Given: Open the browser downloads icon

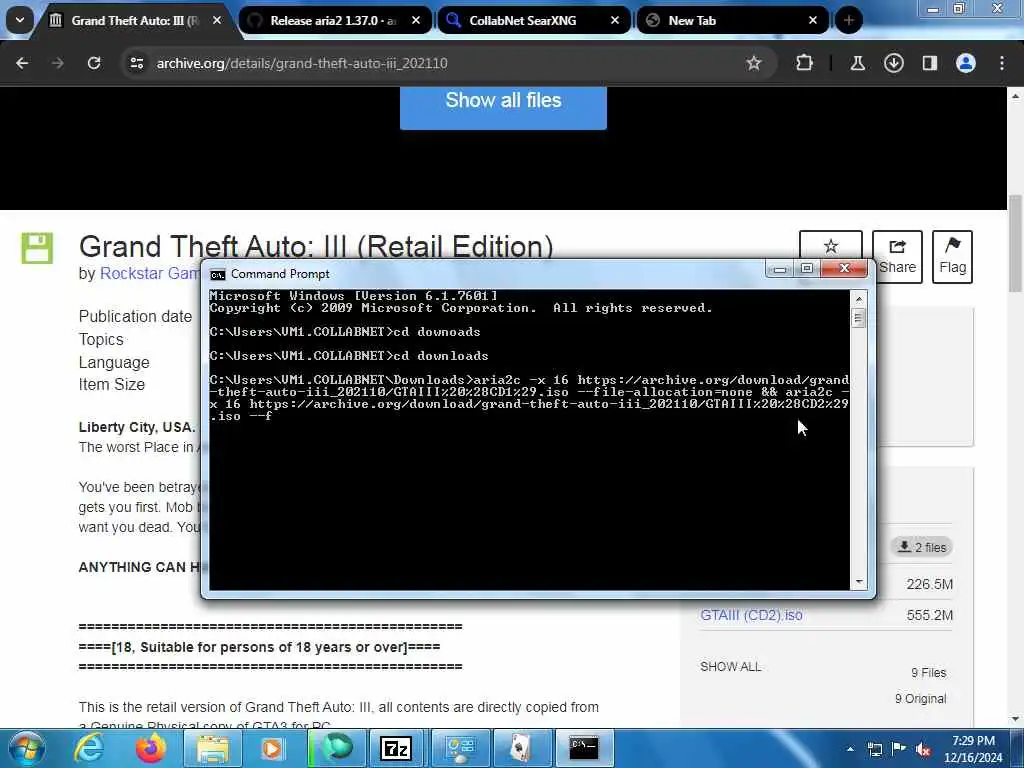Looking at the screenshot, I should pos(893,63).
